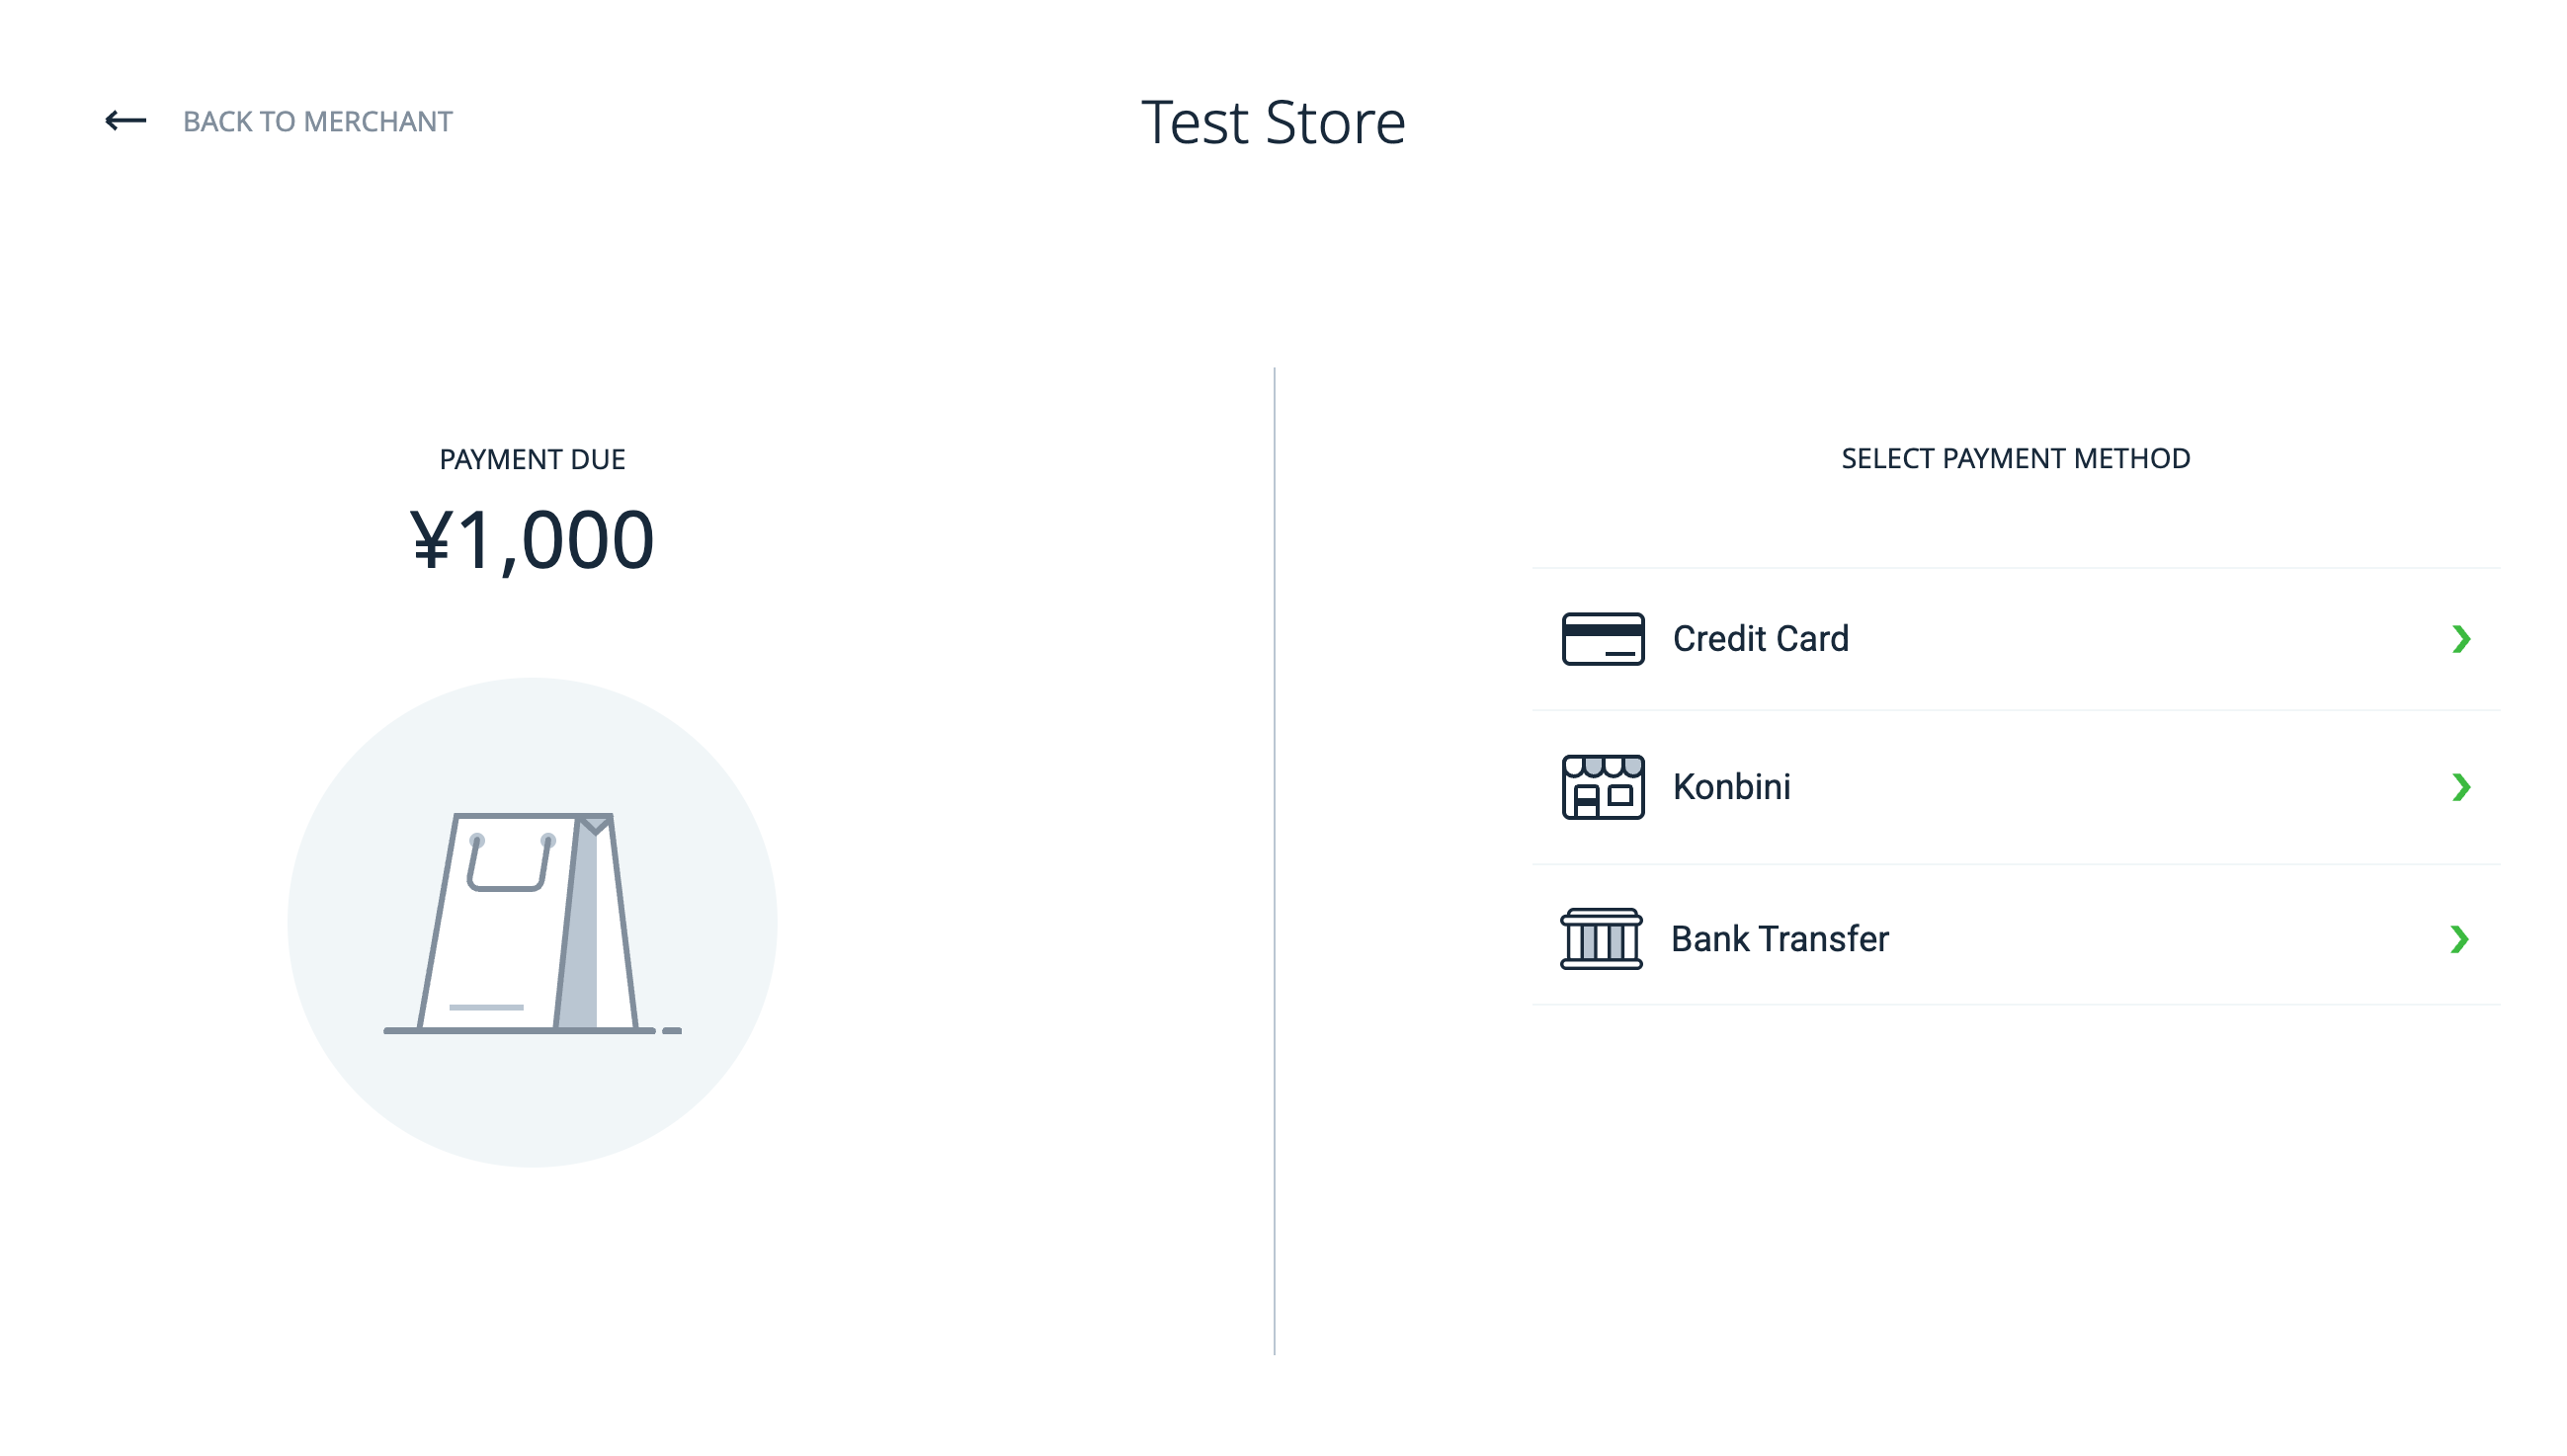Viewport: 2567px width, 1456px height.
Task: Select the Credit Card payment row
Action: pos(2016,640)
